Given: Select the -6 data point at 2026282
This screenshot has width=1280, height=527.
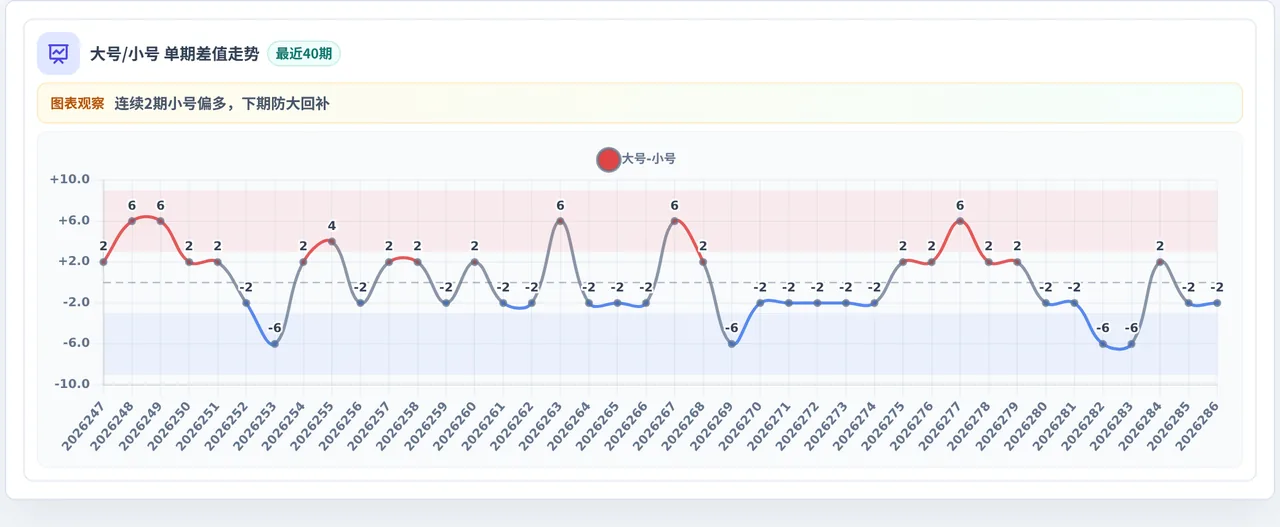Looking at the screenshot, I should pos(1103,344).
